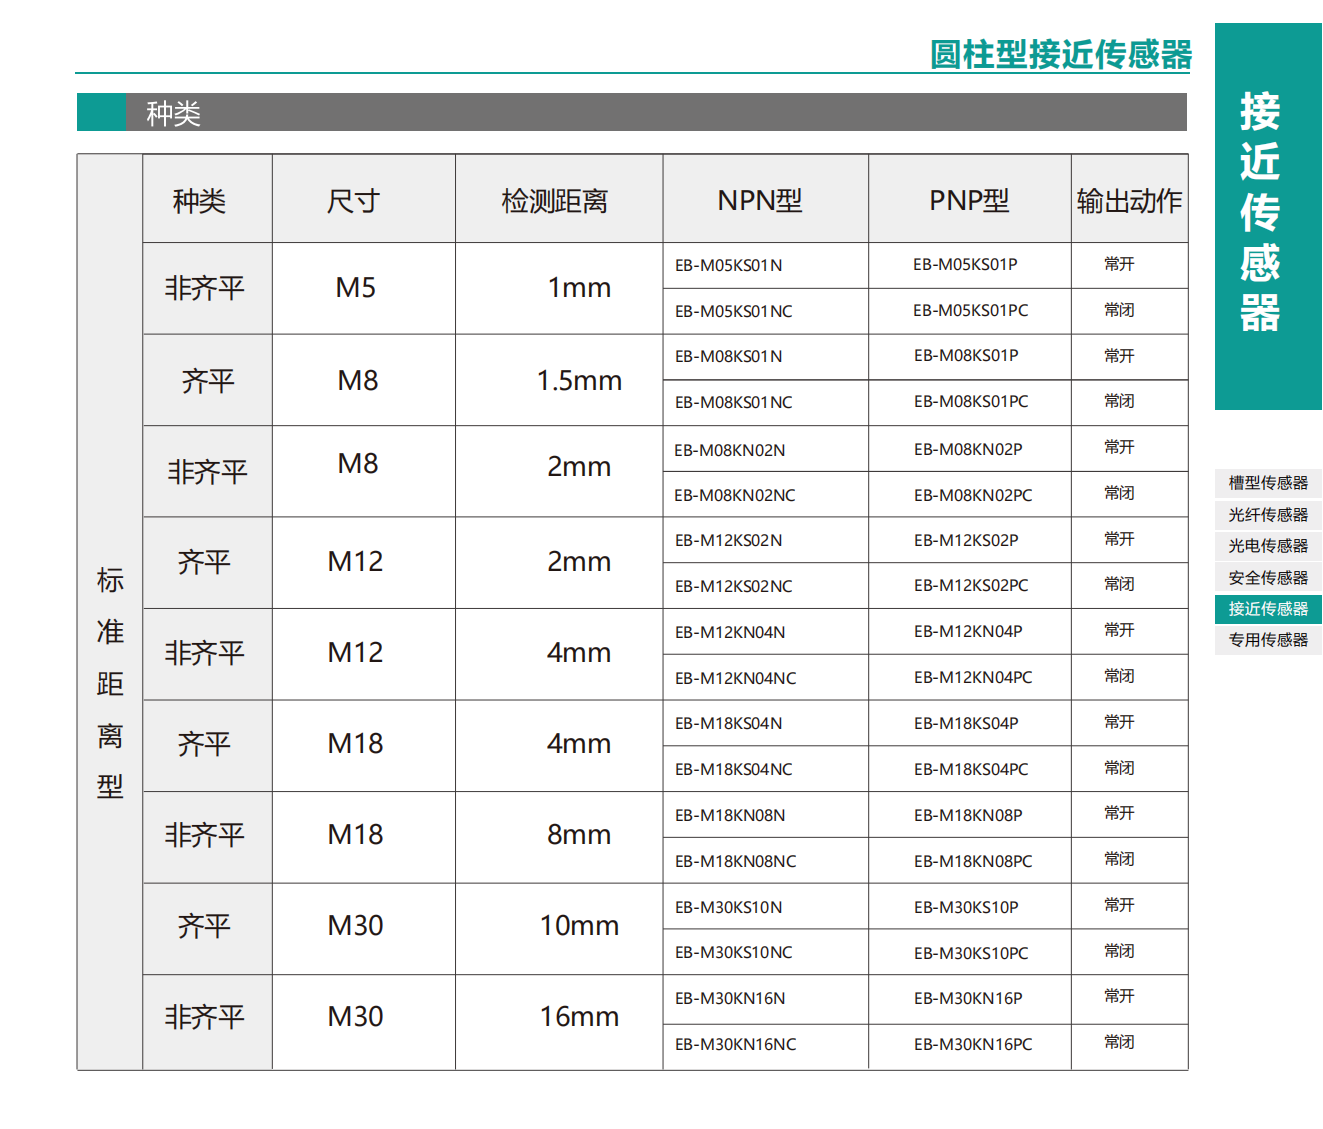Viewport: 1323px width, 1129px height.
Task: Open the 光电传感器 sidebar tab
Action: [1268, 546]
